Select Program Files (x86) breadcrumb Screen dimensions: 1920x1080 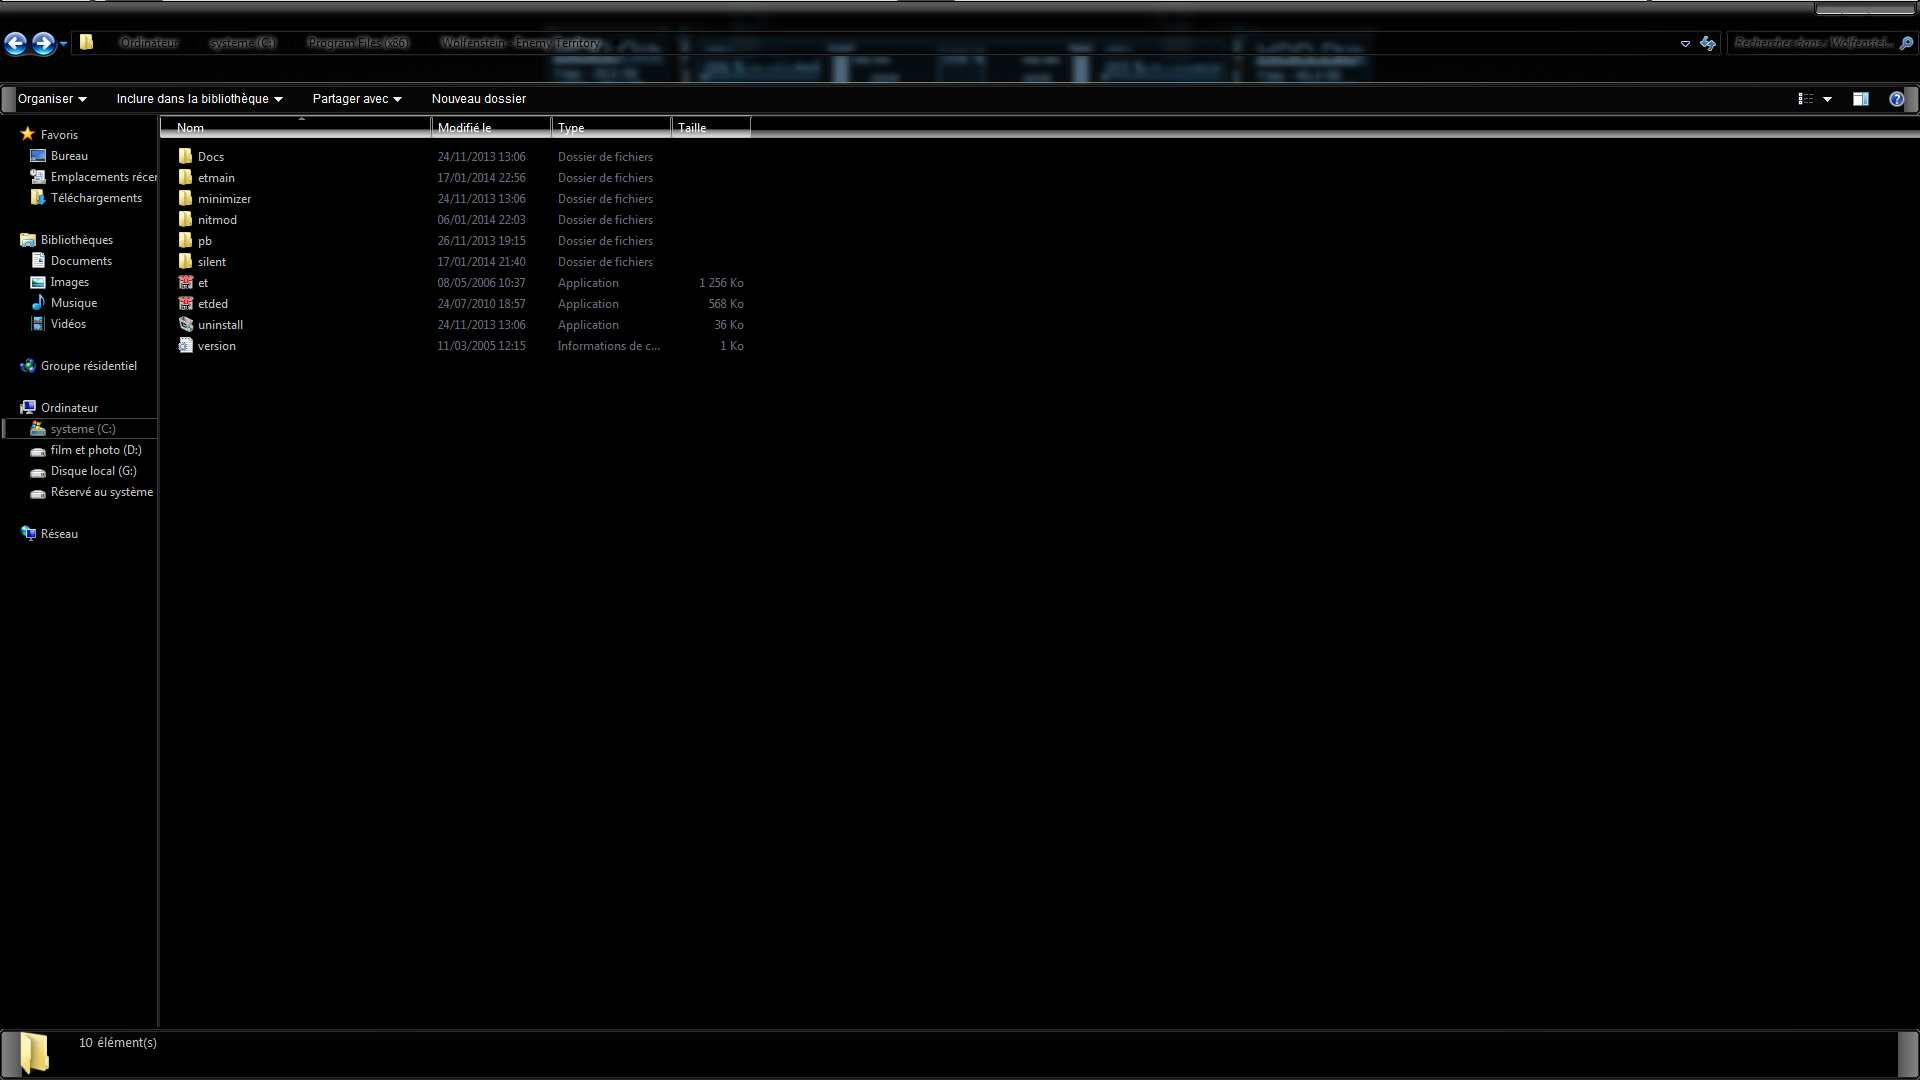tap(358, 43)
